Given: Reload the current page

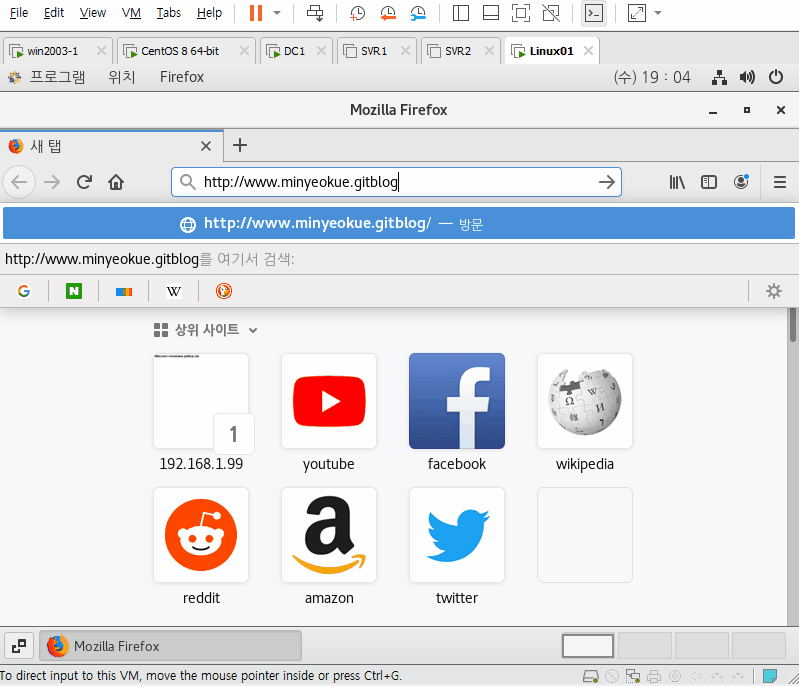Looking at the screenshot, I should pos(84,182).
